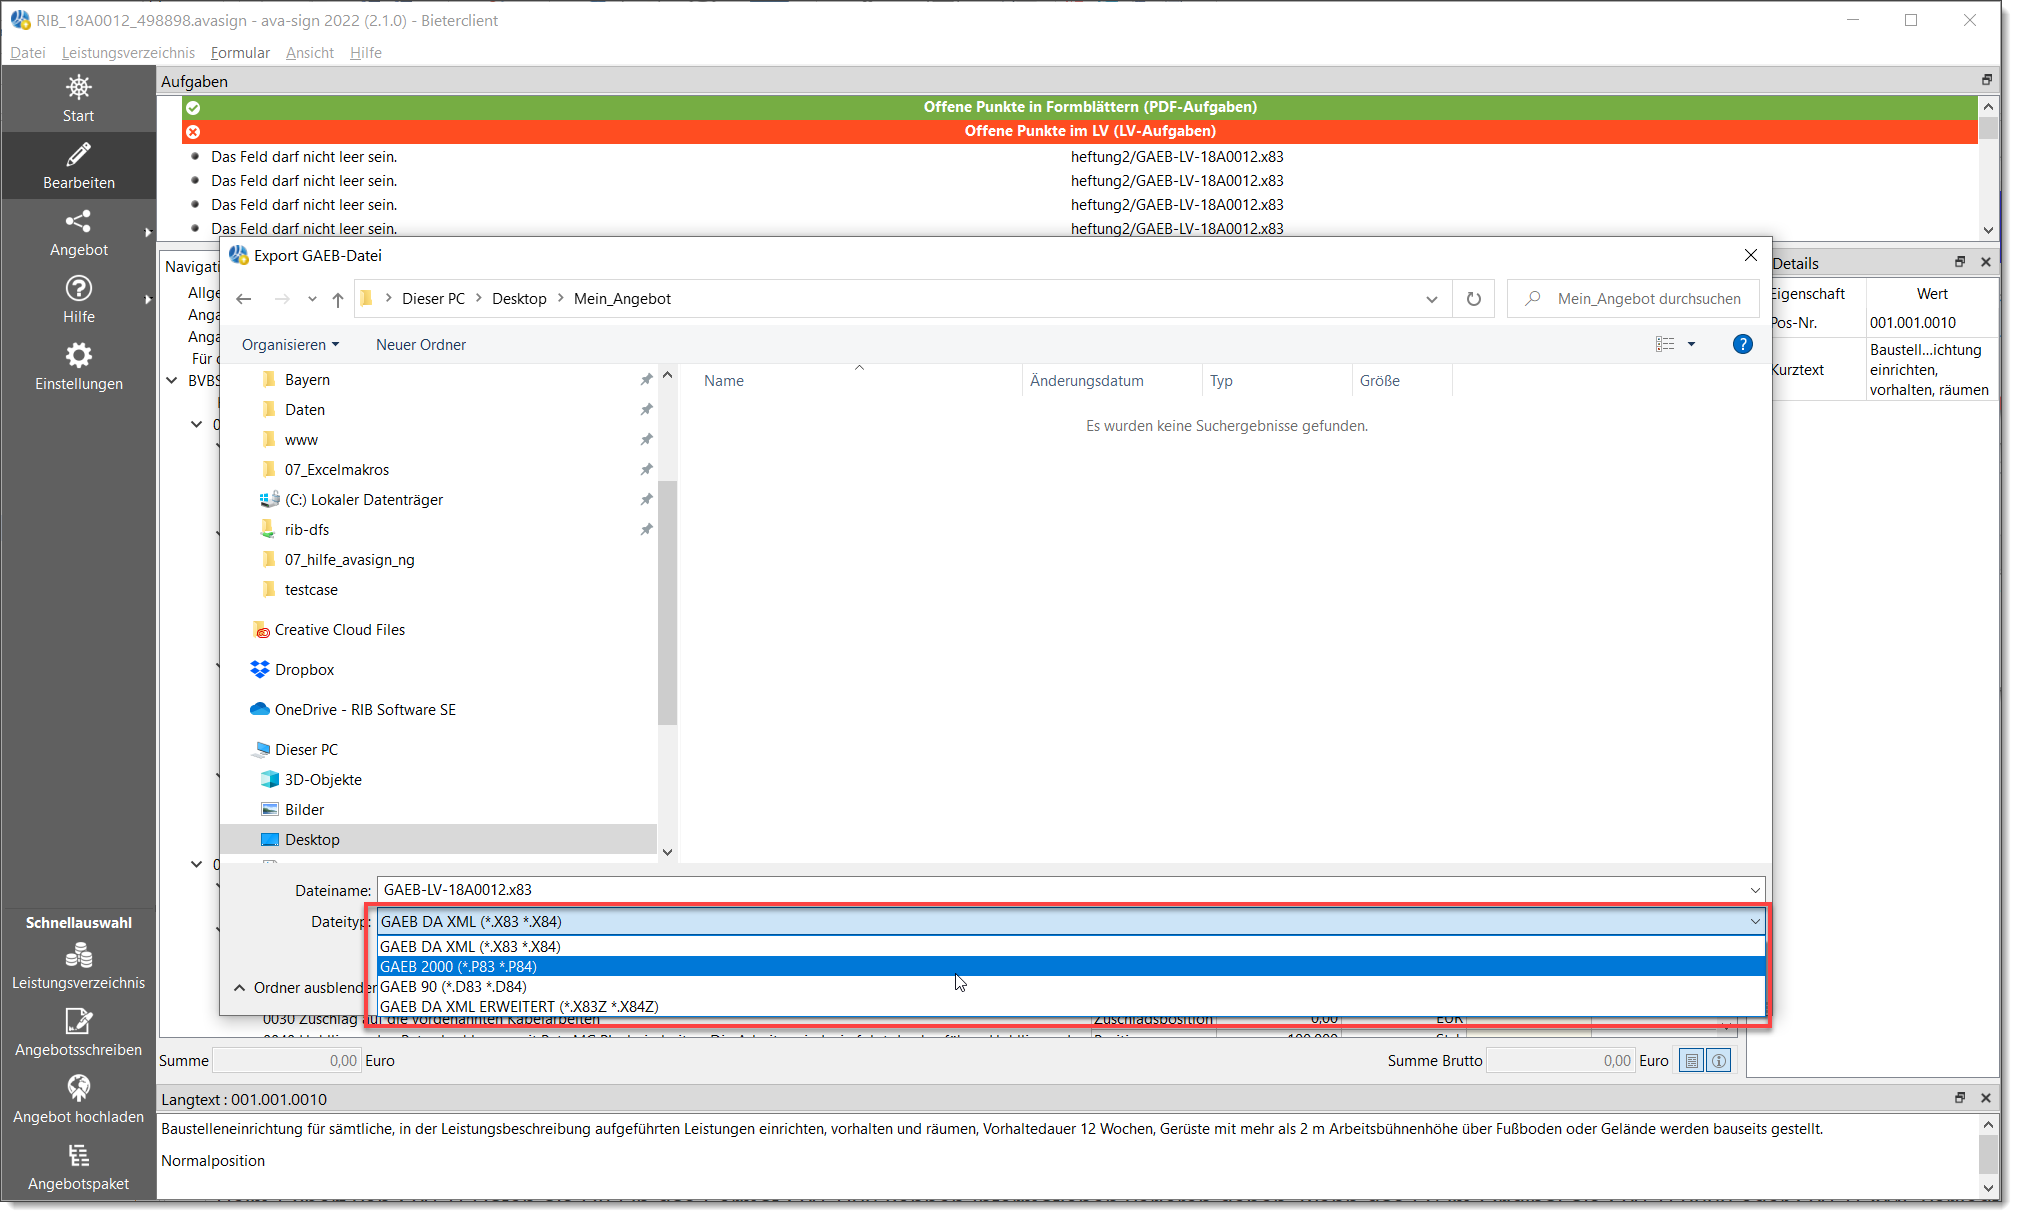
Task: Close the Langtext panel
Action: [x=1986, y=1098]
